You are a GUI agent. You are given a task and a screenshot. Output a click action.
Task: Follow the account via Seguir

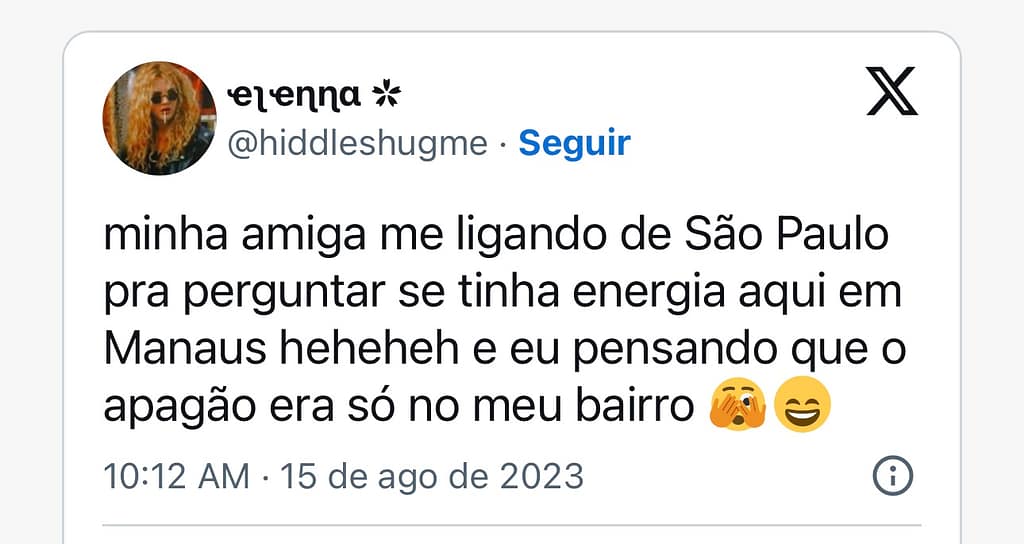574,143
